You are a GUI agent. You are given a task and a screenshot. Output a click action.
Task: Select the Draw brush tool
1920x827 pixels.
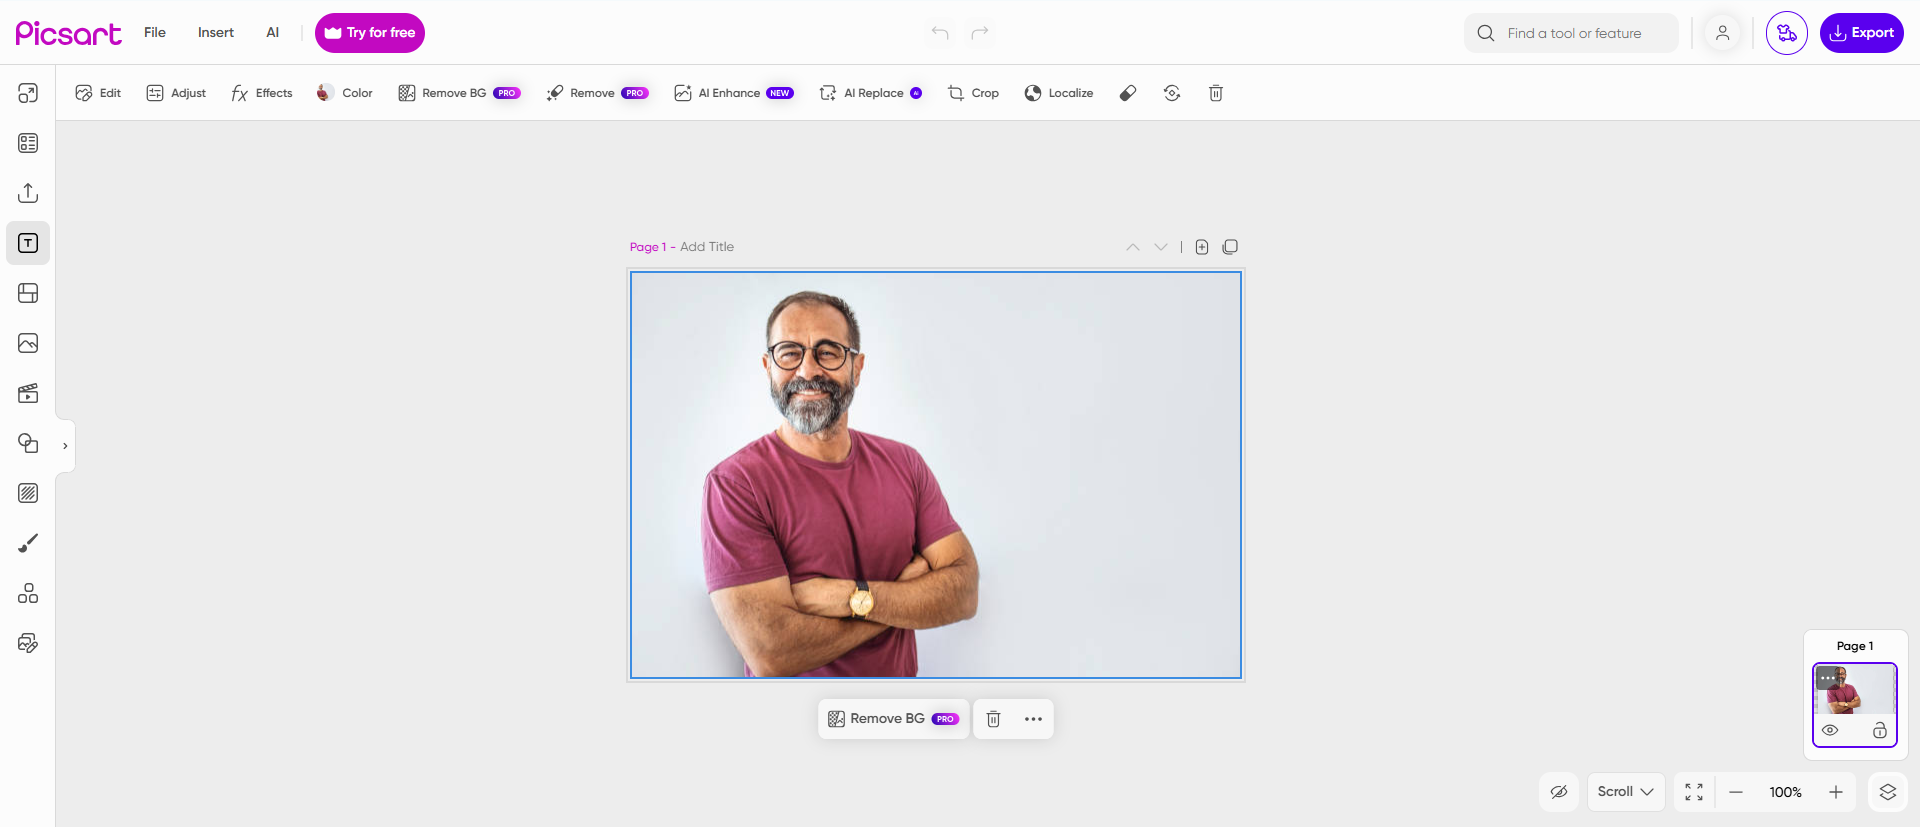[28, 543]
